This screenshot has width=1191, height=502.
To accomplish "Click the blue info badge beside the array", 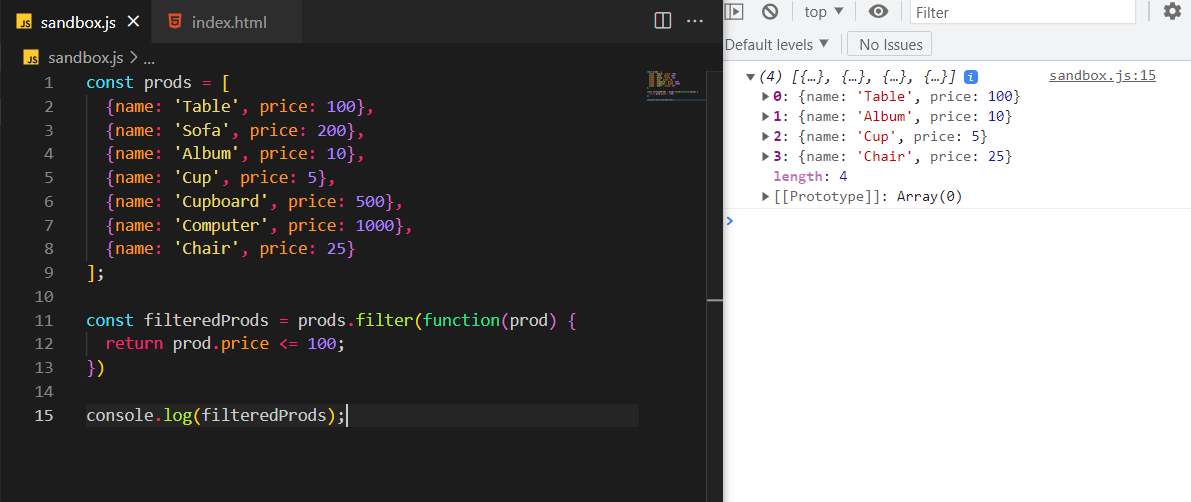I will coord(970,77).
